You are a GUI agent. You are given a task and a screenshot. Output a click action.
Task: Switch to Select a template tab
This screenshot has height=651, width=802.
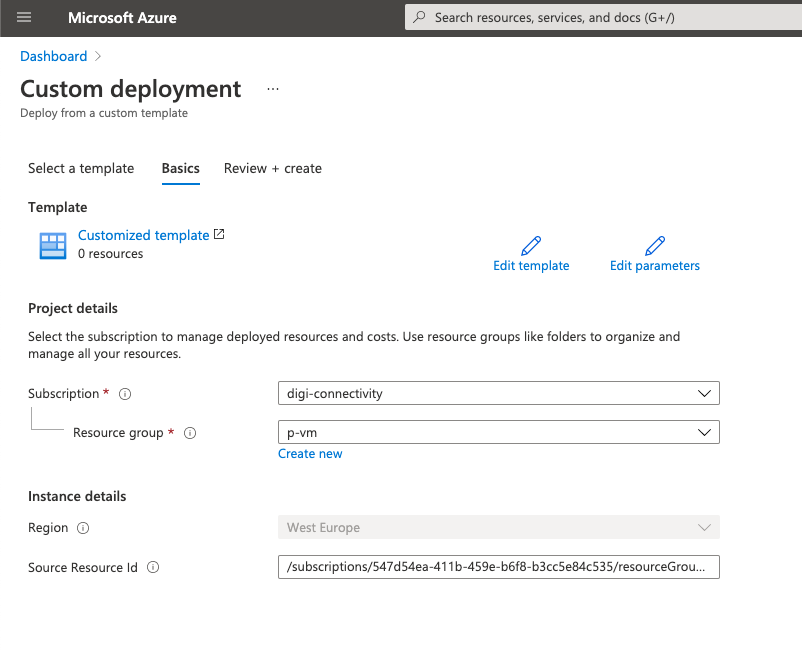pyautogui.click(x=81, y=168)
